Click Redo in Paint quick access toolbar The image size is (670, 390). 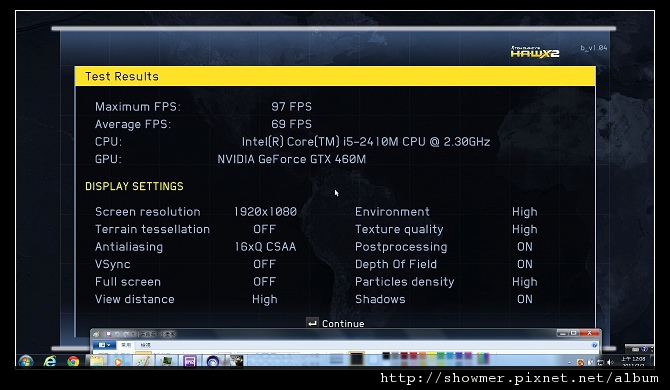click(126, 334)
